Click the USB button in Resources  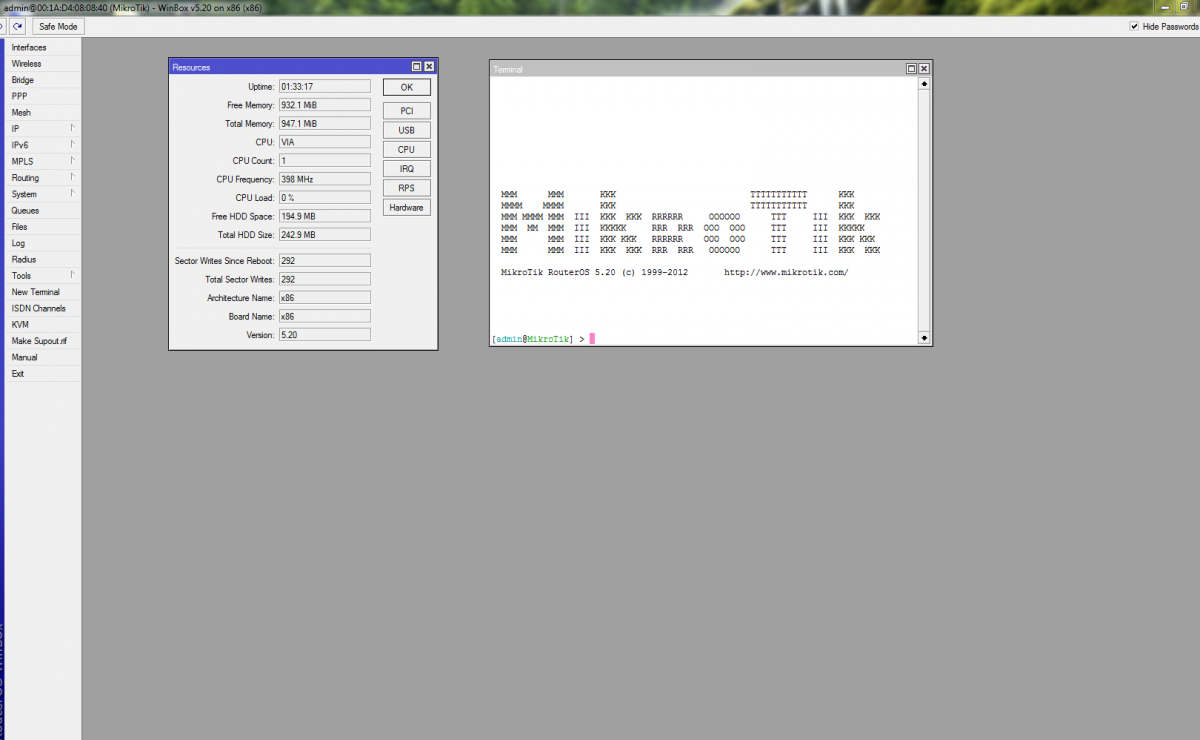click(406, 130)
